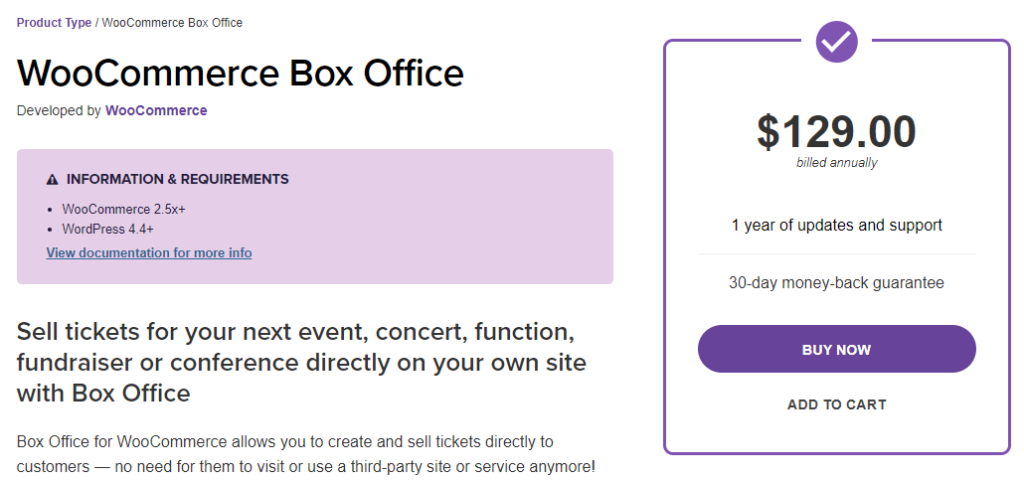
Task: Click the WooCommerce Box Office breadcrumb text
Action: pyautogui.click(x=172, y=23)
